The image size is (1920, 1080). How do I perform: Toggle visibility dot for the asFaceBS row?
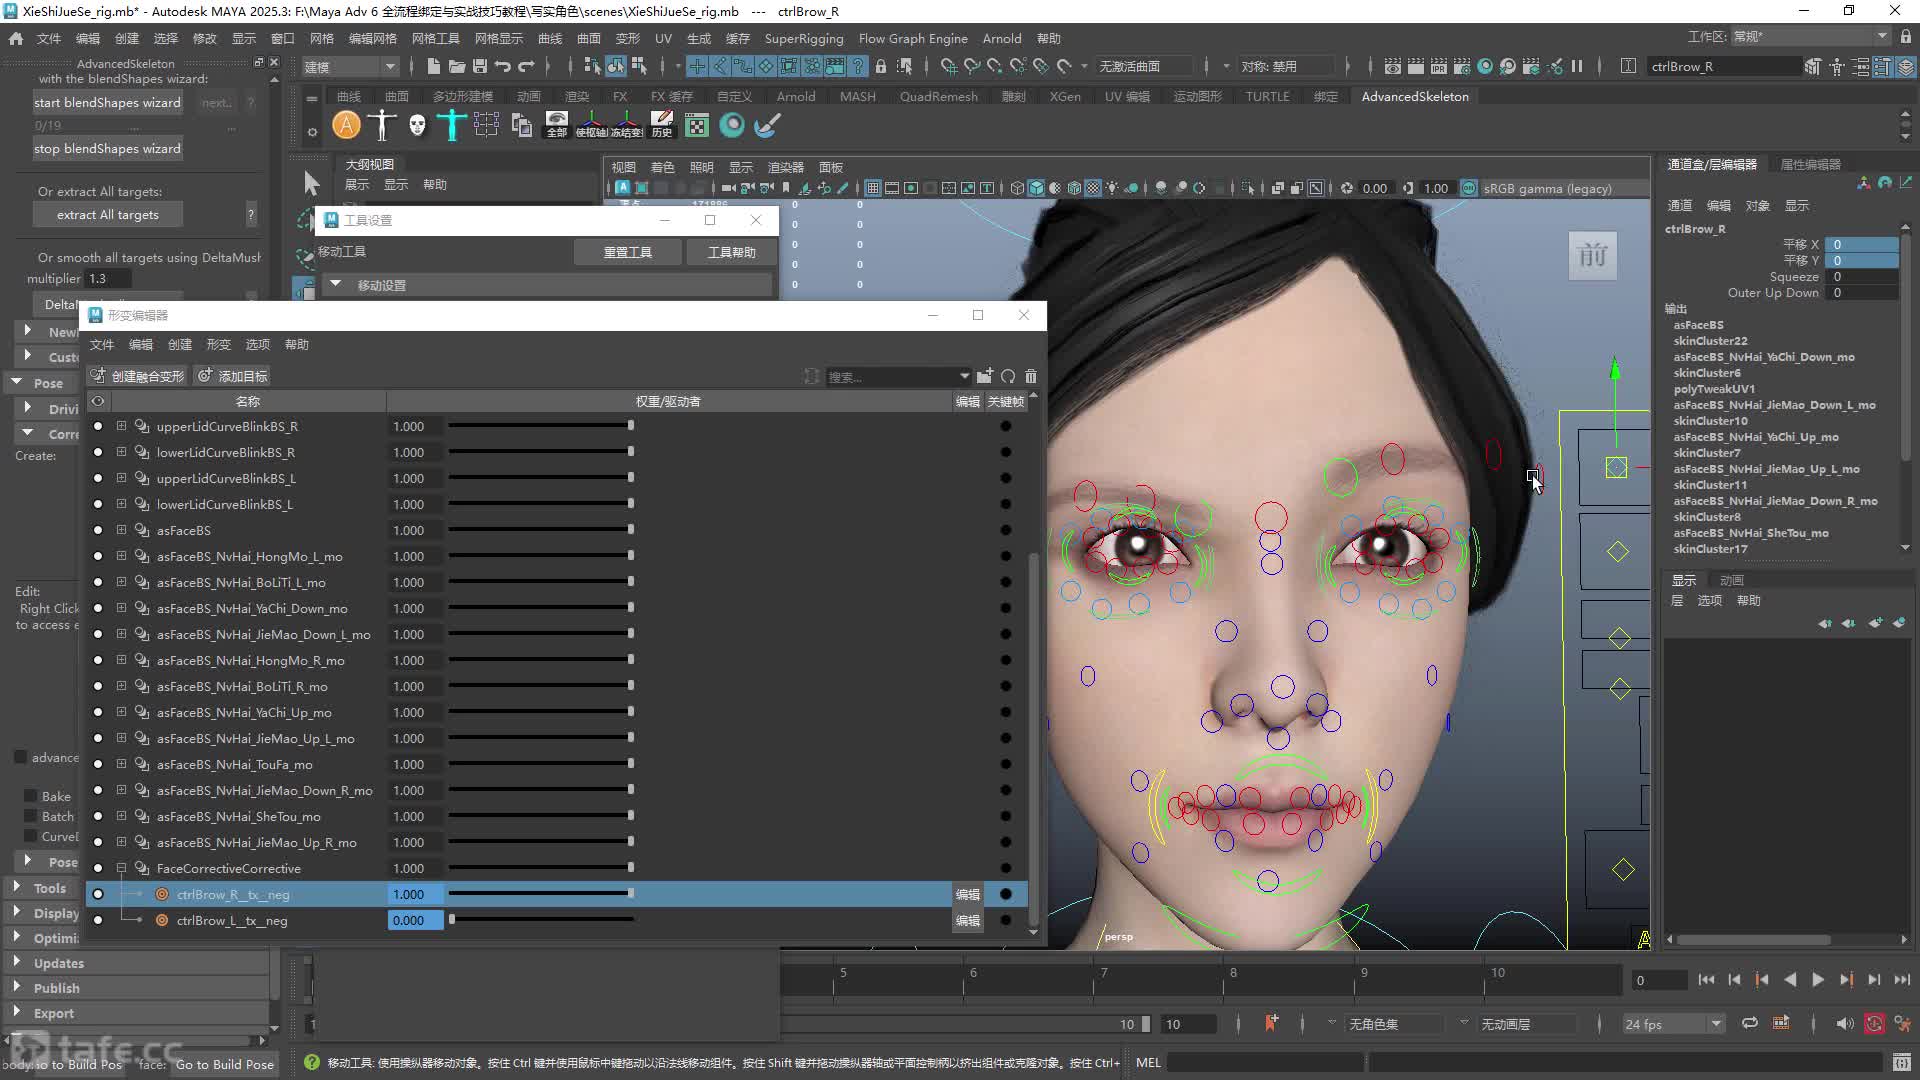pos(98,530)
